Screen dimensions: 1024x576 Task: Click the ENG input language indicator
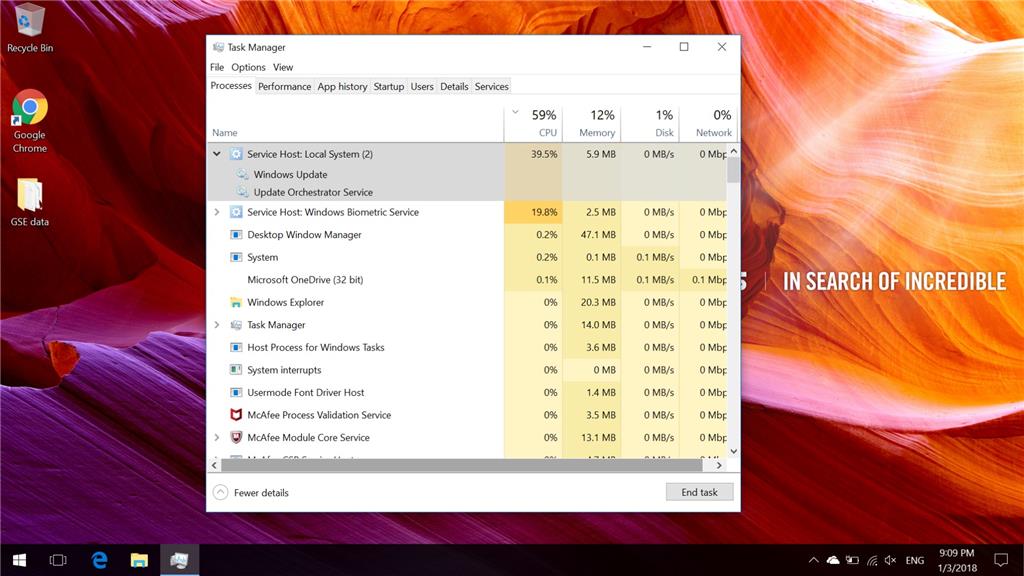[915, 560]
